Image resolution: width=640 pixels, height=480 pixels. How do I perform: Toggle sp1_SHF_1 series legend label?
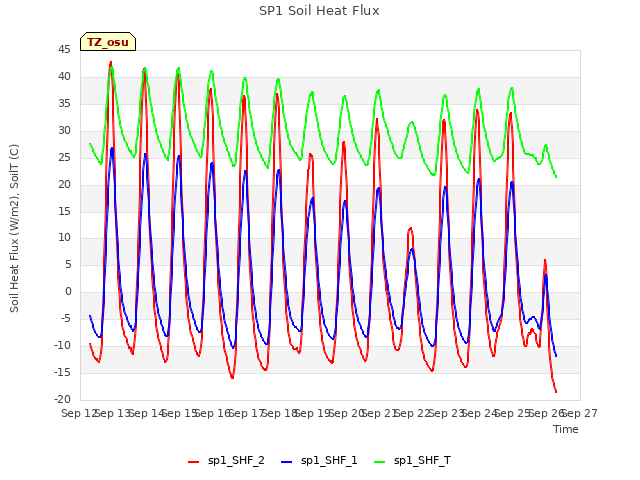pos(329,461)
